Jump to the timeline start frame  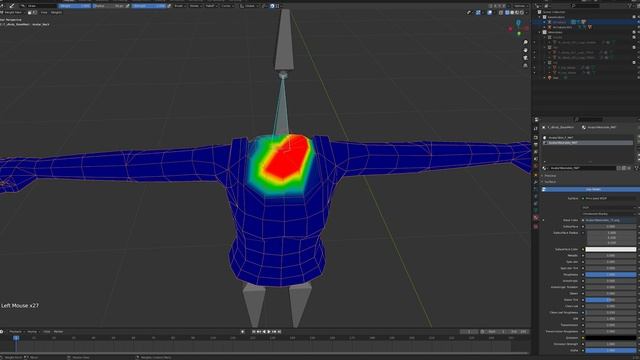coord(253,332)
